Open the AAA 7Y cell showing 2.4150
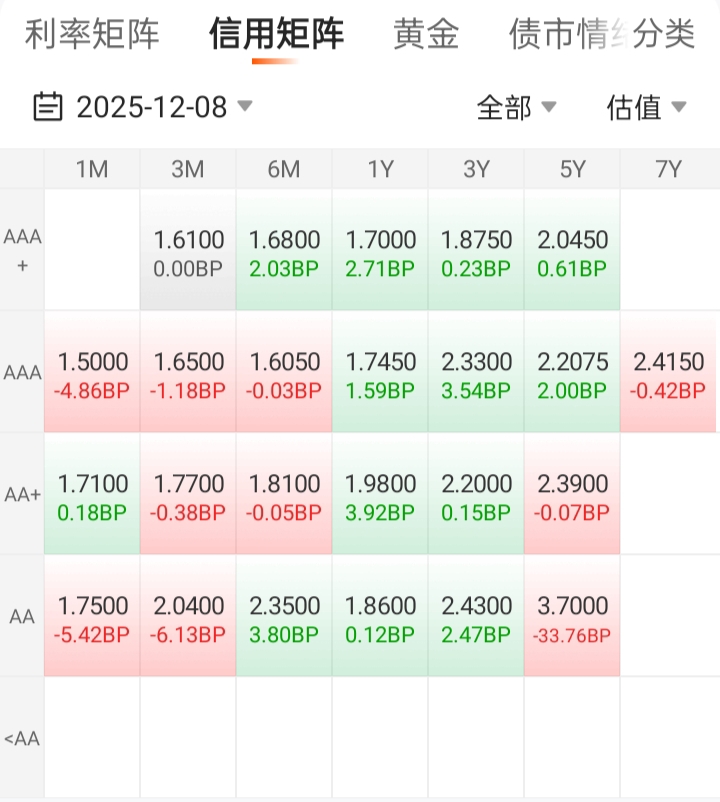The width and height of the screenshot is (720, 802). 668,372
